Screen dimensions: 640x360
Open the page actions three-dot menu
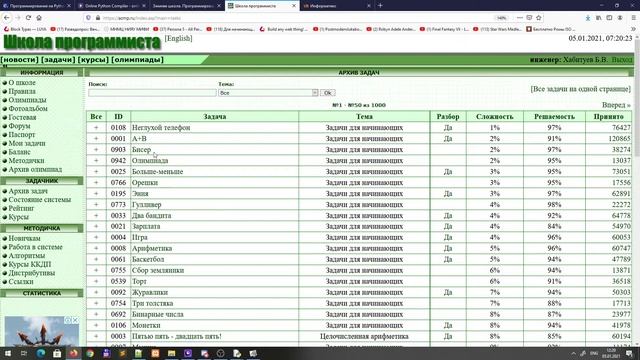519,18
